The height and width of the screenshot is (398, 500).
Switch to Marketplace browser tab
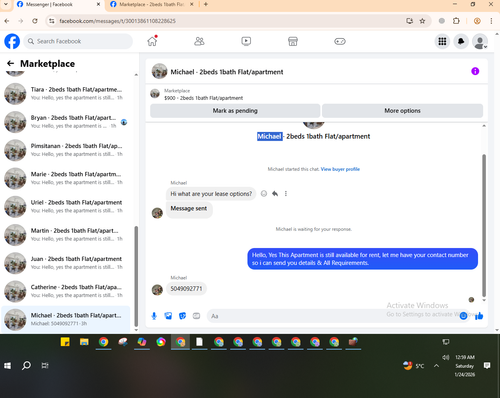click(x=152, y=5)
